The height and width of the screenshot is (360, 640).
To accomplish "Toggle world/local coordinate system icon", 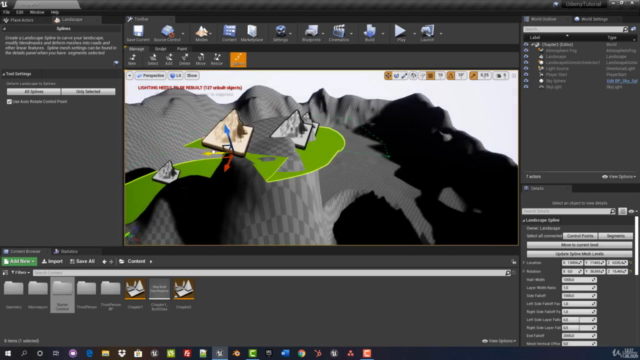I will (413, 76).
